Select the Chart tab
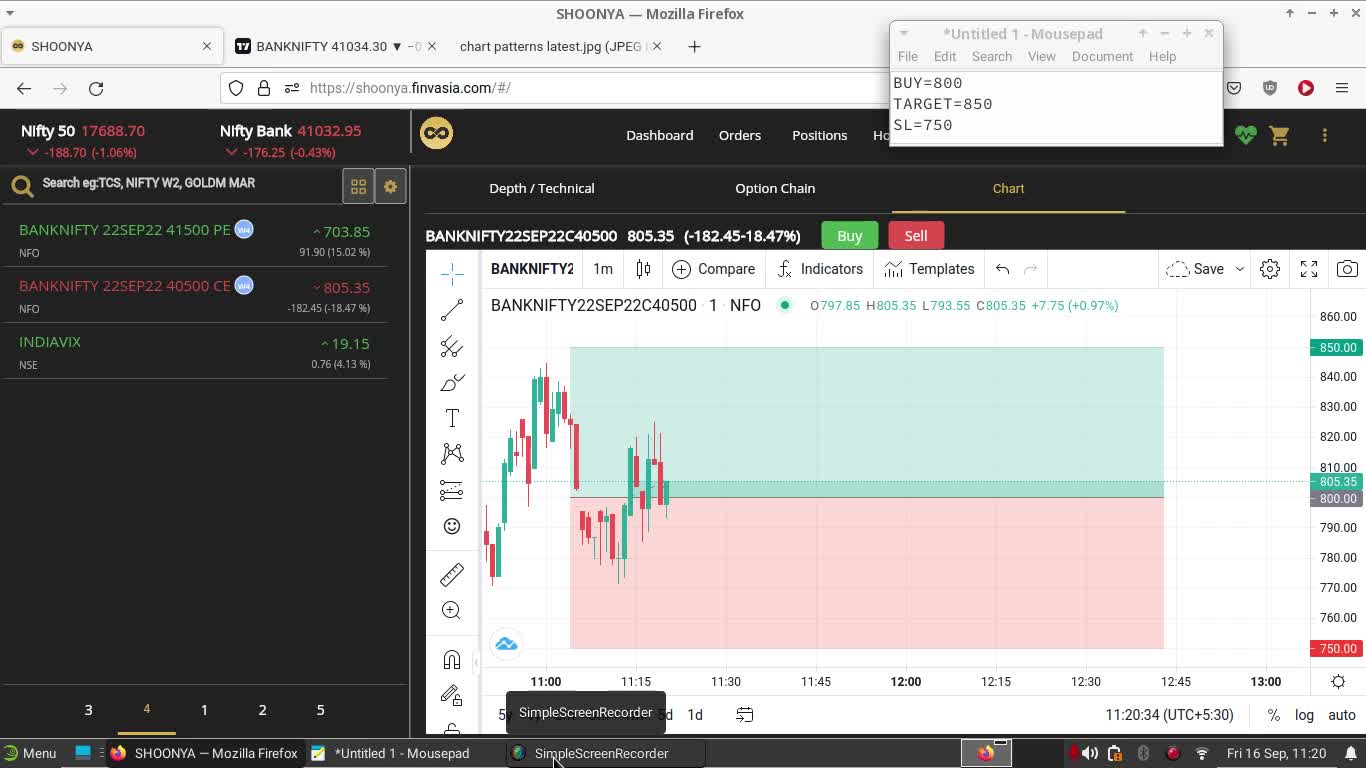This screenshot has width=1366, height=768. (x=1008, y=188)
